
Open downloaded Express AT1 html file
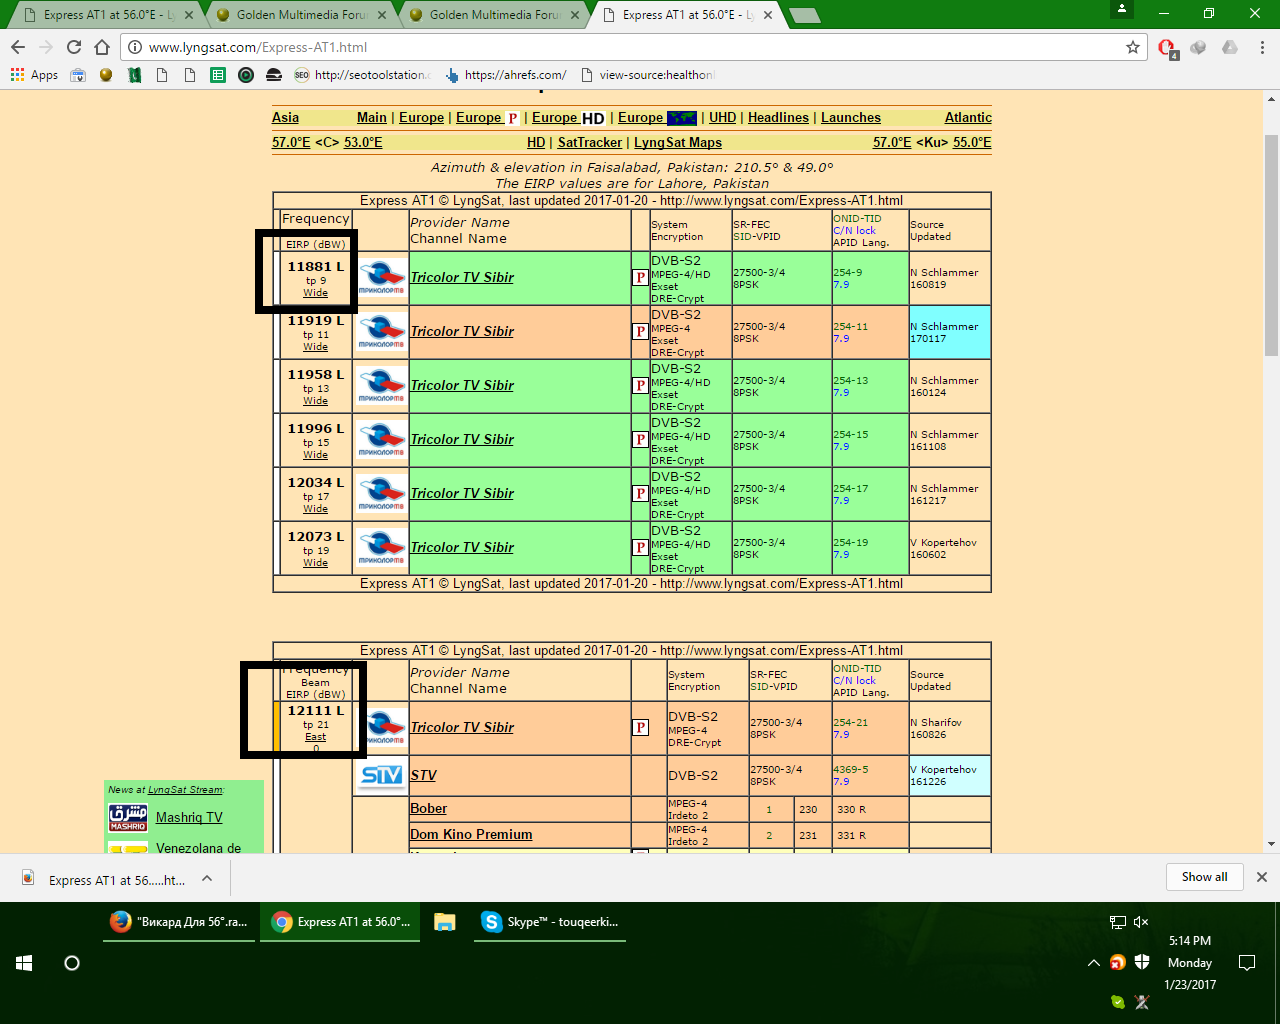pyautogui.click(x=106, y=880)
